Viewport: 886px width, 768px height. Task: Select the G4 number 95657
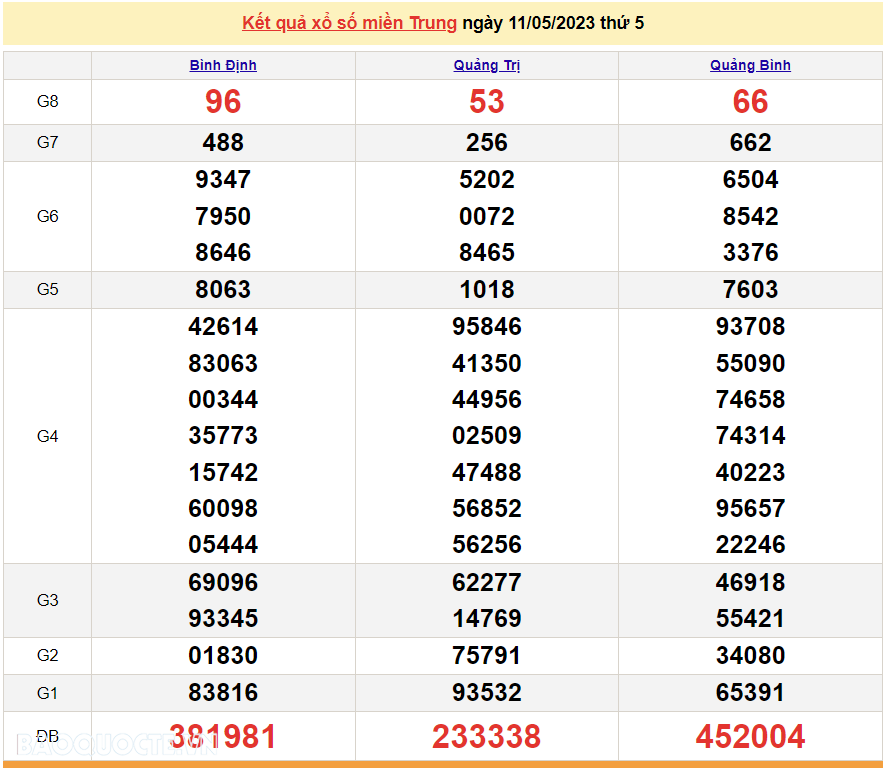[750, 509]
